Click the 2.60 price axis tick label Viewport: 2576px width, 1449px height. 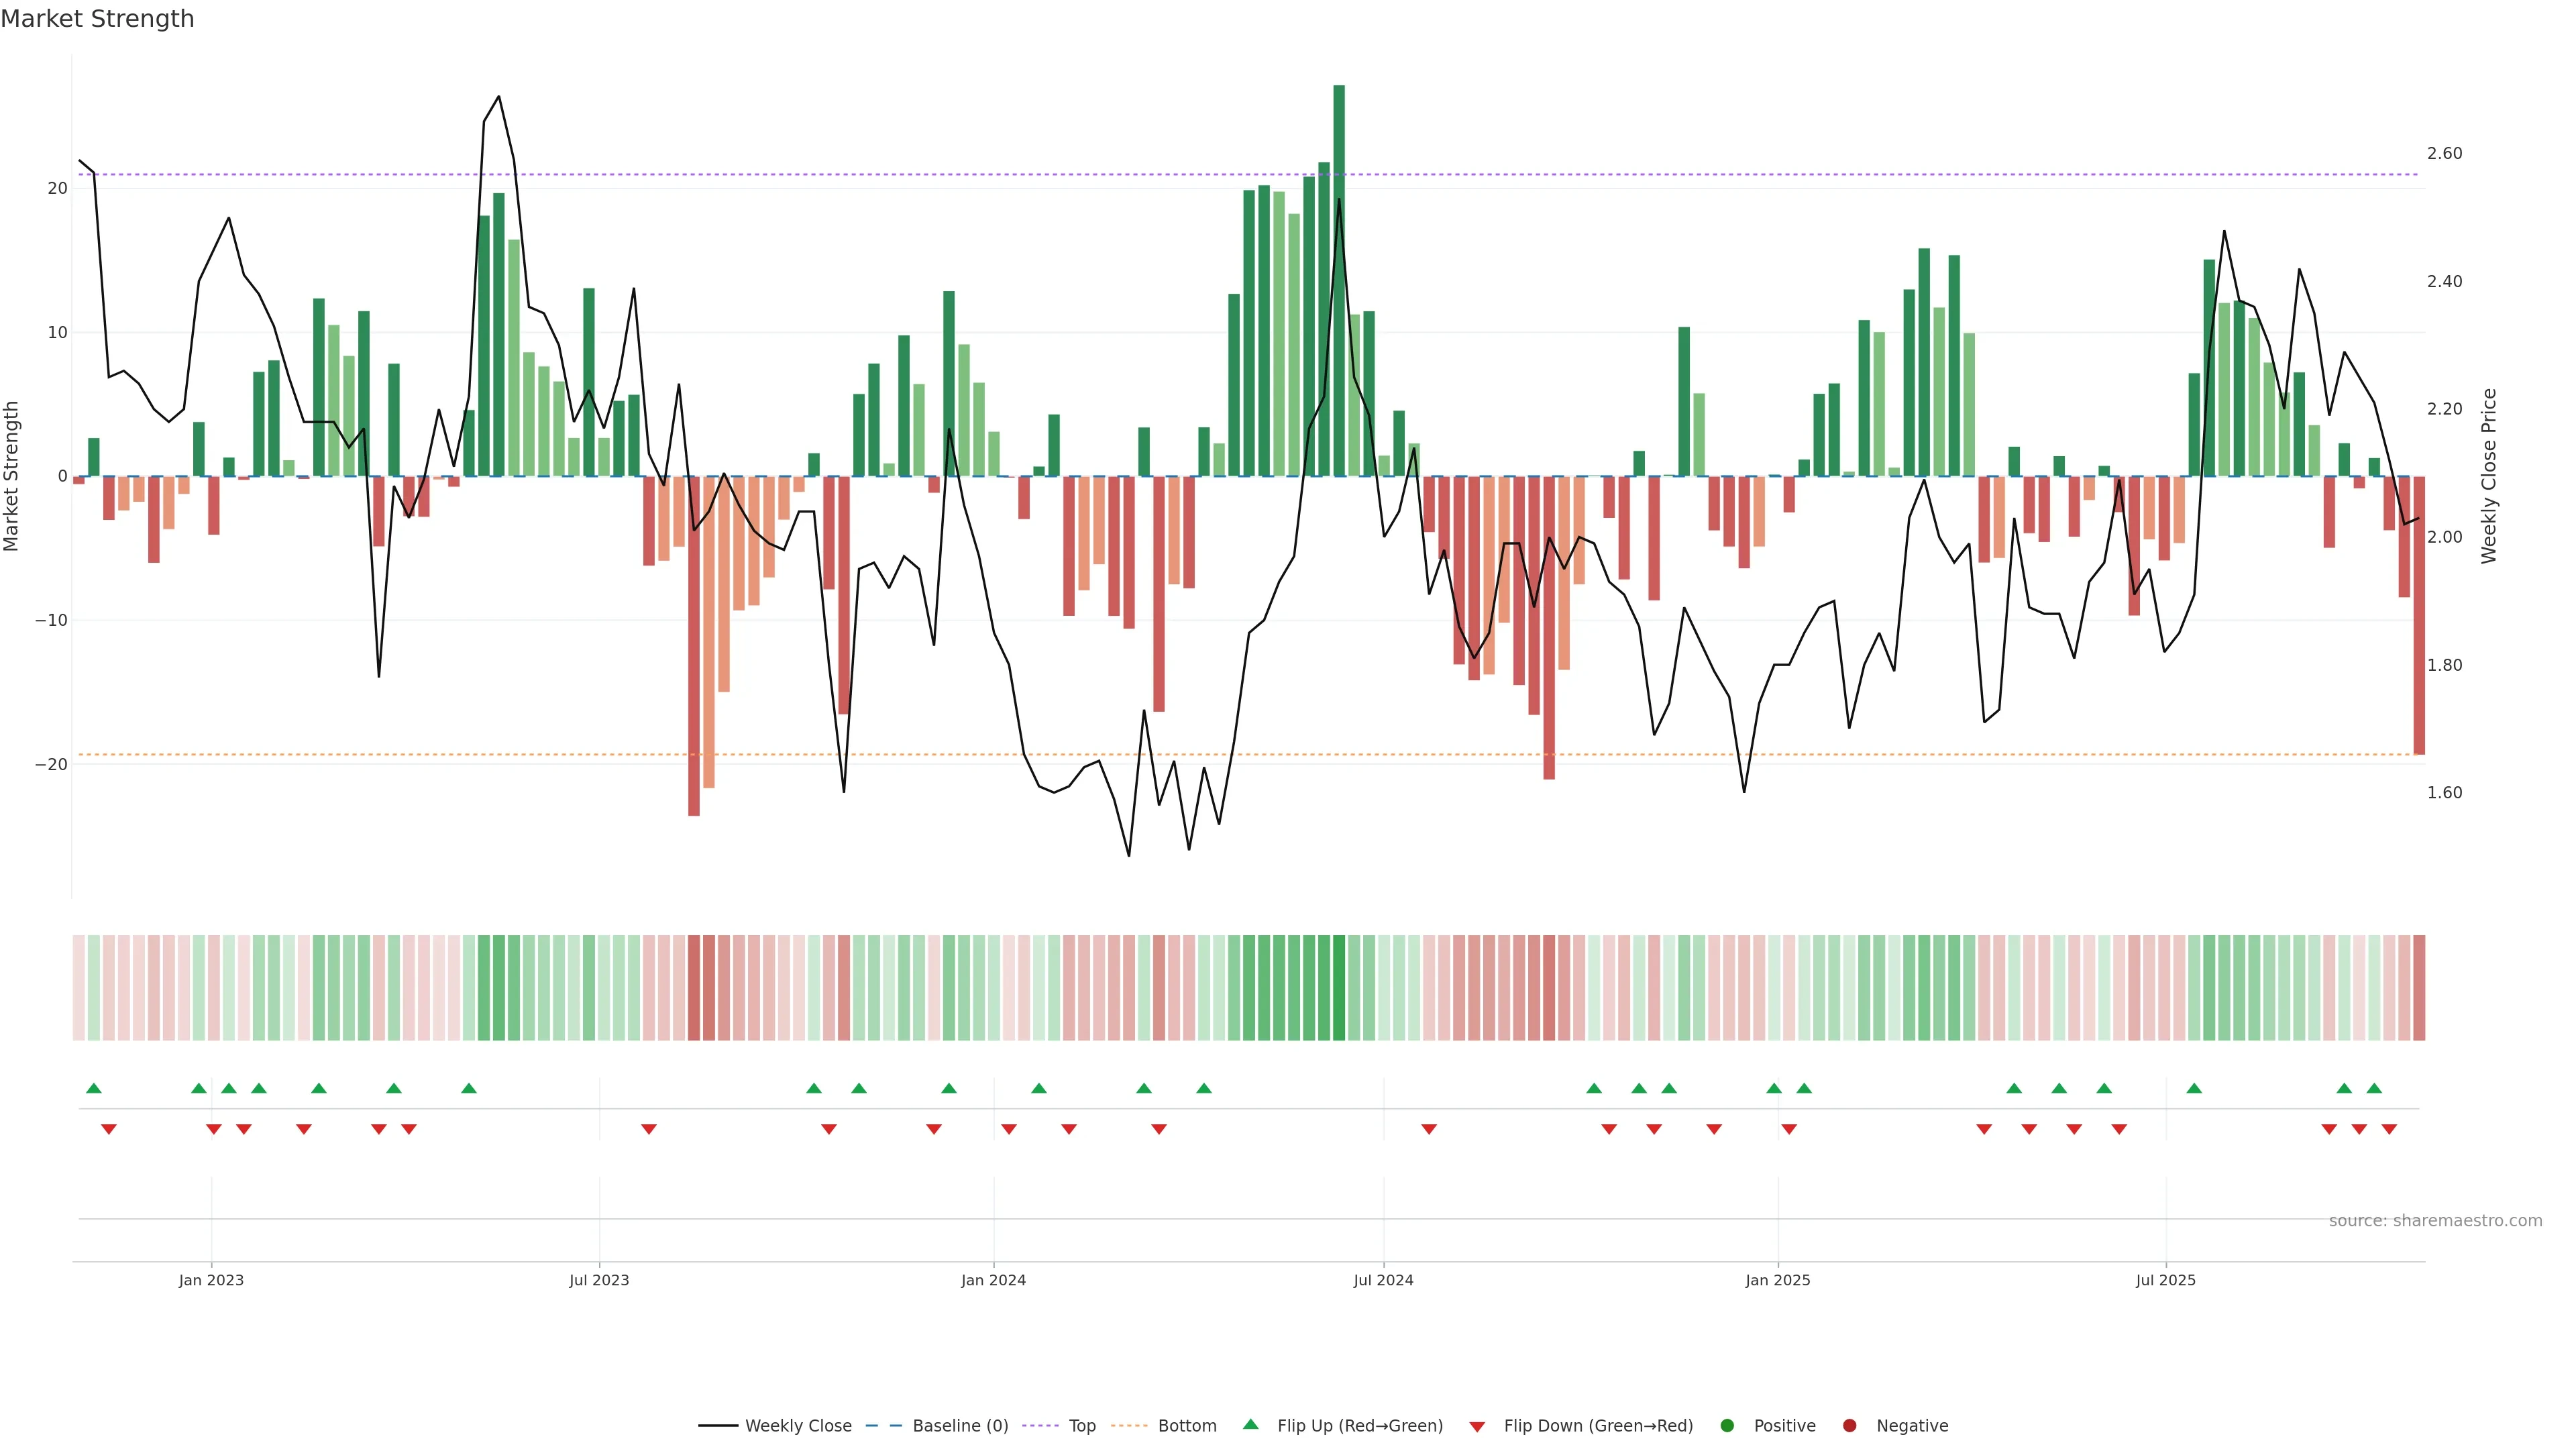(2444, 154)
